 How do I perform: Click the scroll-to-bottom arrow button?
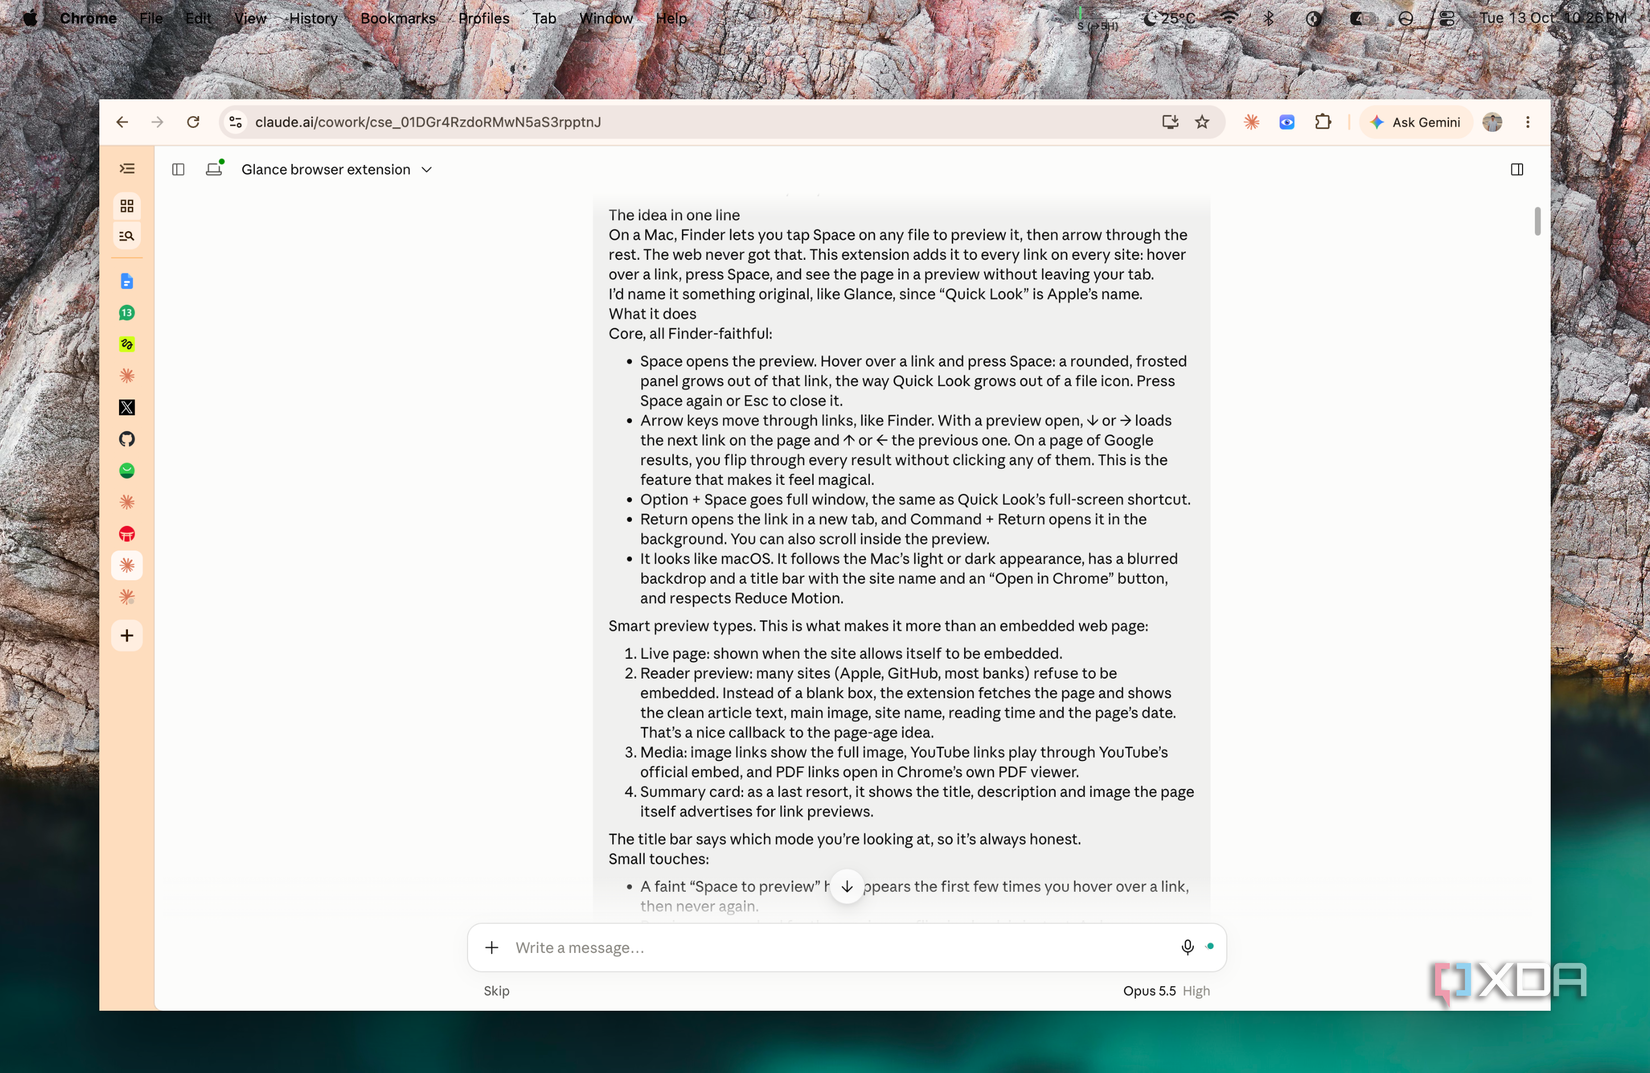pyautogui.click(x=847, y=887)
